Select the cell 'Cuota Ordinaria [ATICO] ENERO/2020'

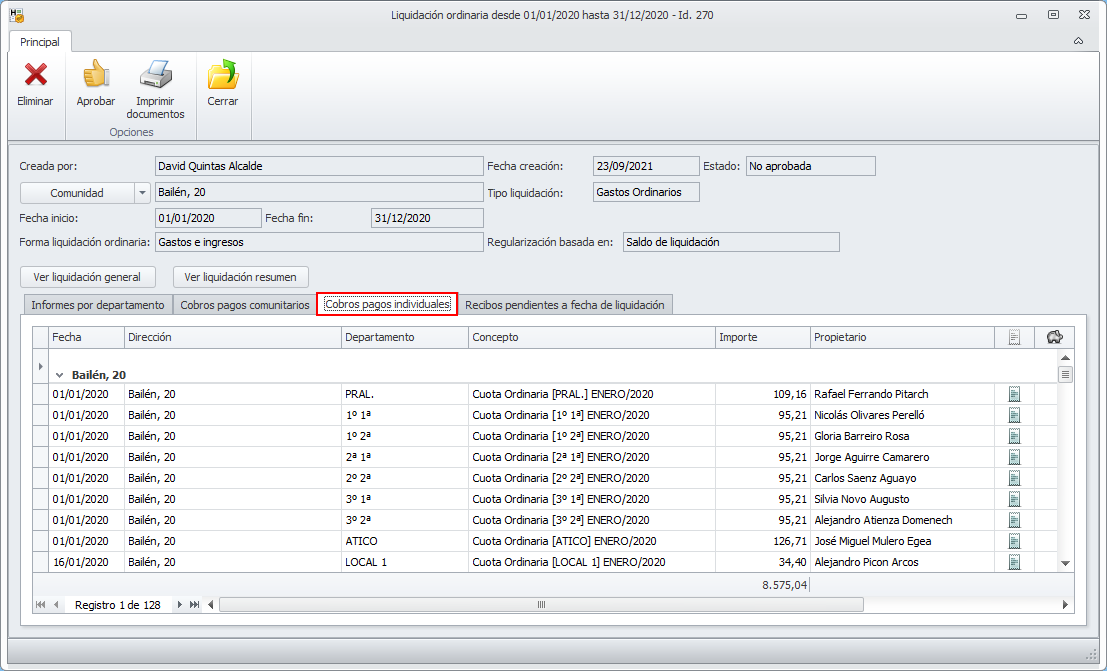[592, 541]
